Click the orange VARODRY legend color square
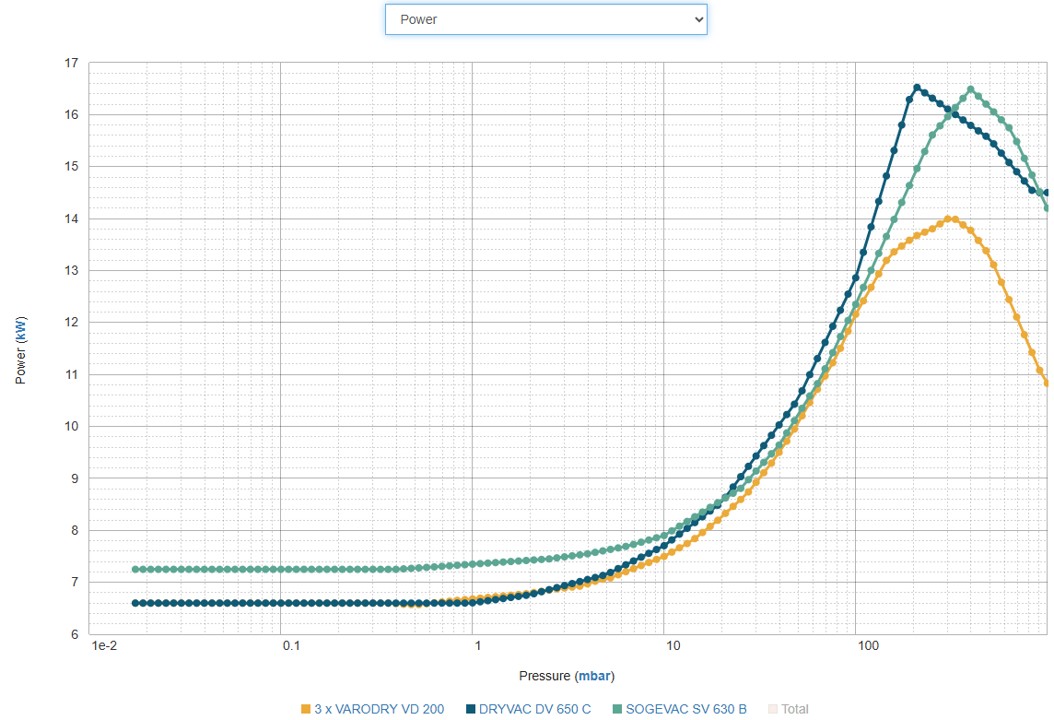The image size is (1054, 720). pyautogui.click(x=306, y=709)
